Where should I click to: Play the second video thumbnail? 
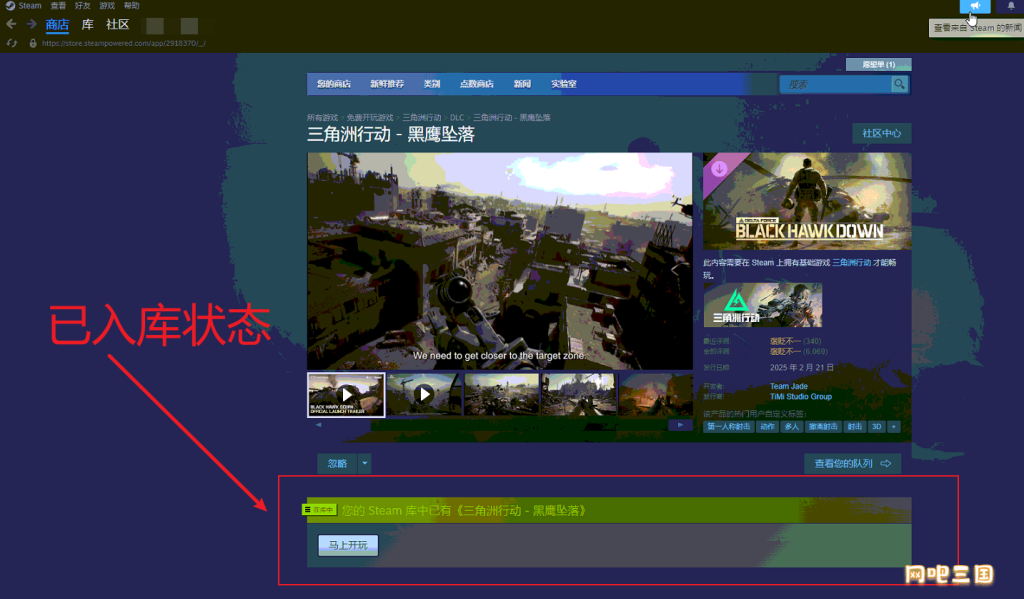coord(424,394)
